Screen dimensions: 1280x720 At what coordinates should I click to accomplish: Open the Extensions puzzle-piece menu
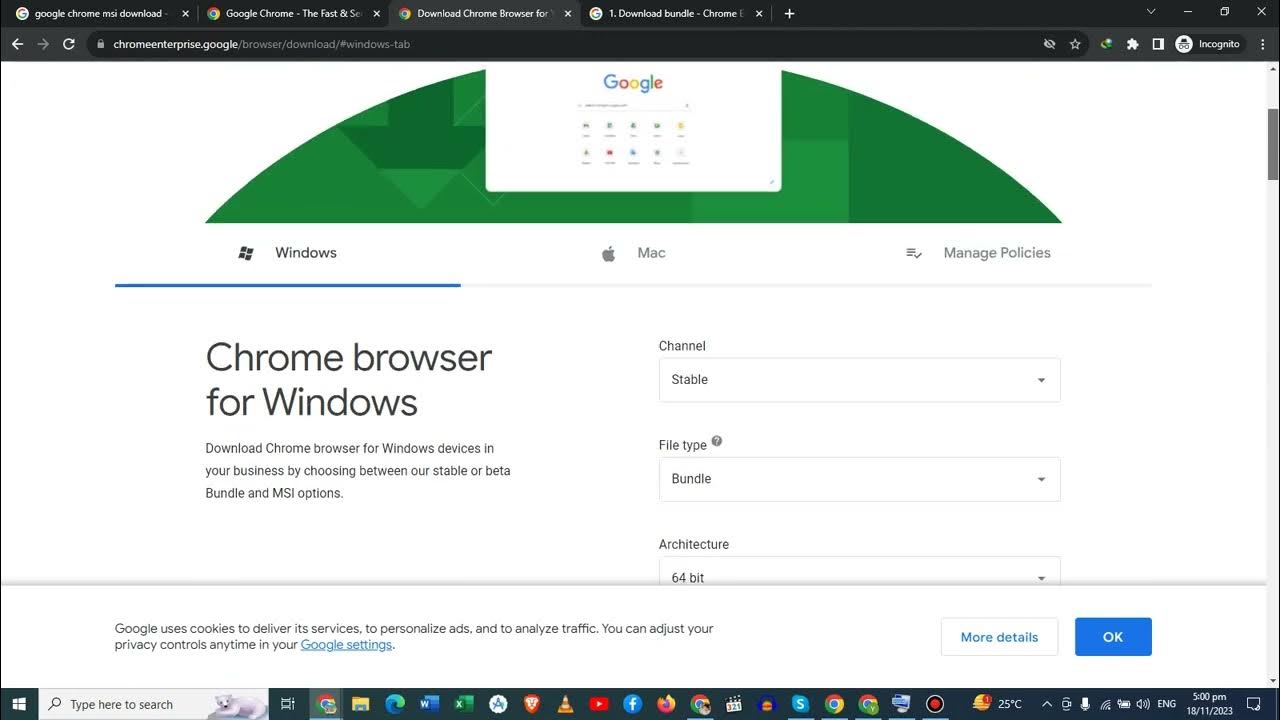[x=1132, y=44]
